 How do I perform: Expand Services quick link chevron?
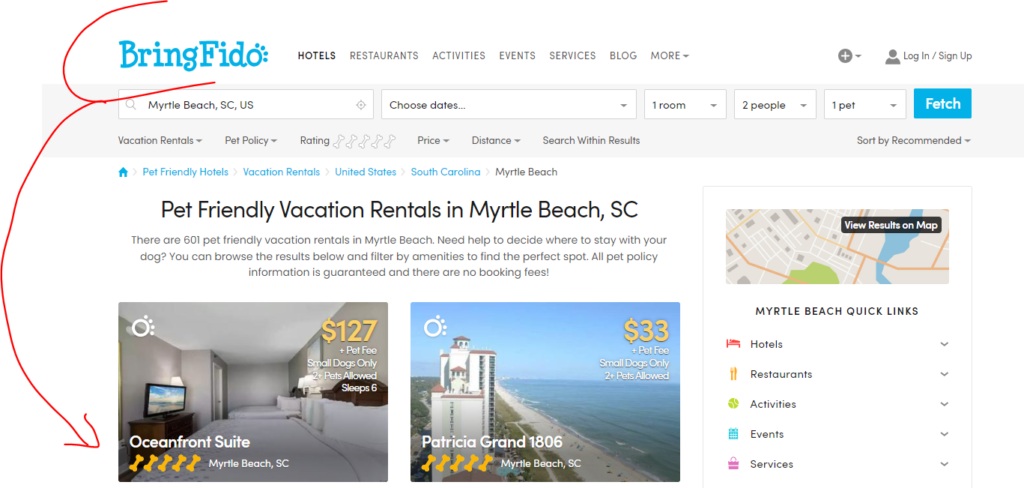click(x=944, y=464)
